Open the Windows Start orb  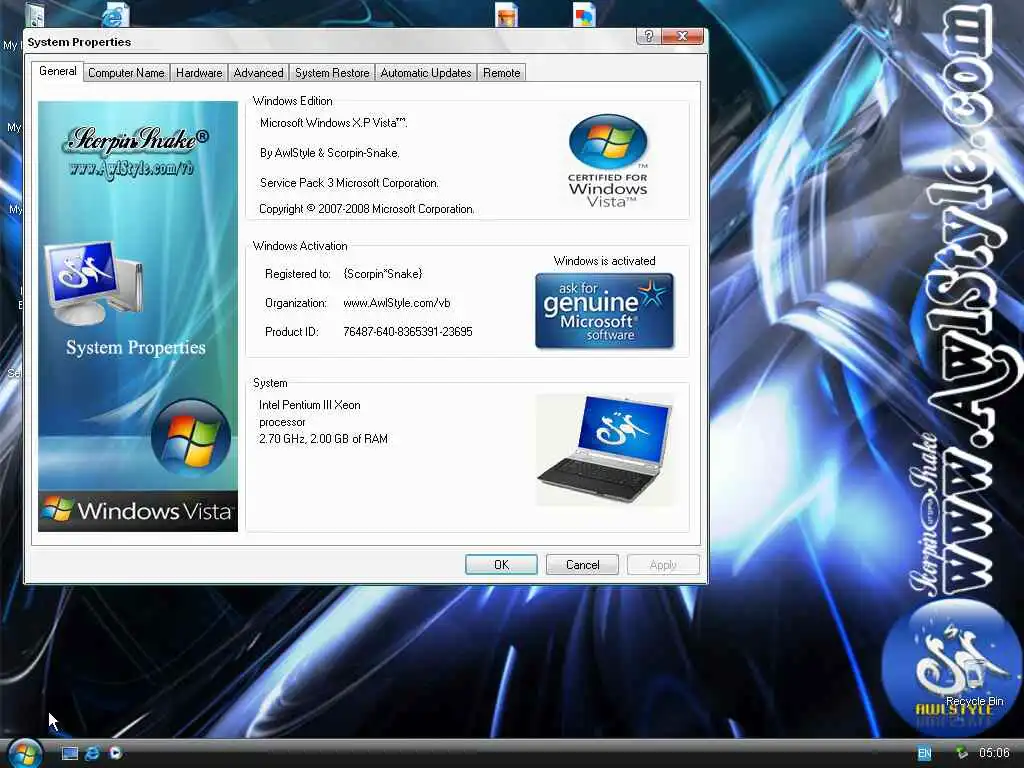[x=24, y=753]
